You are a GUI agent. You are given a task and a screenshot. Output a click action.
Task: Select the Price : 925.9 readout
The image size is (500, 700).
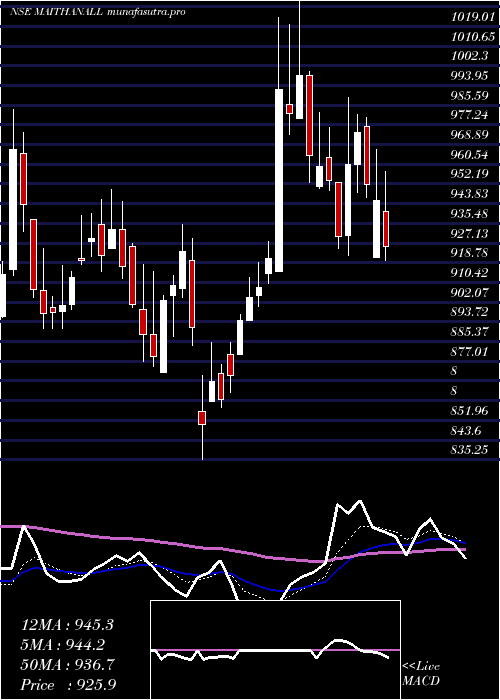tap(69, 685)
